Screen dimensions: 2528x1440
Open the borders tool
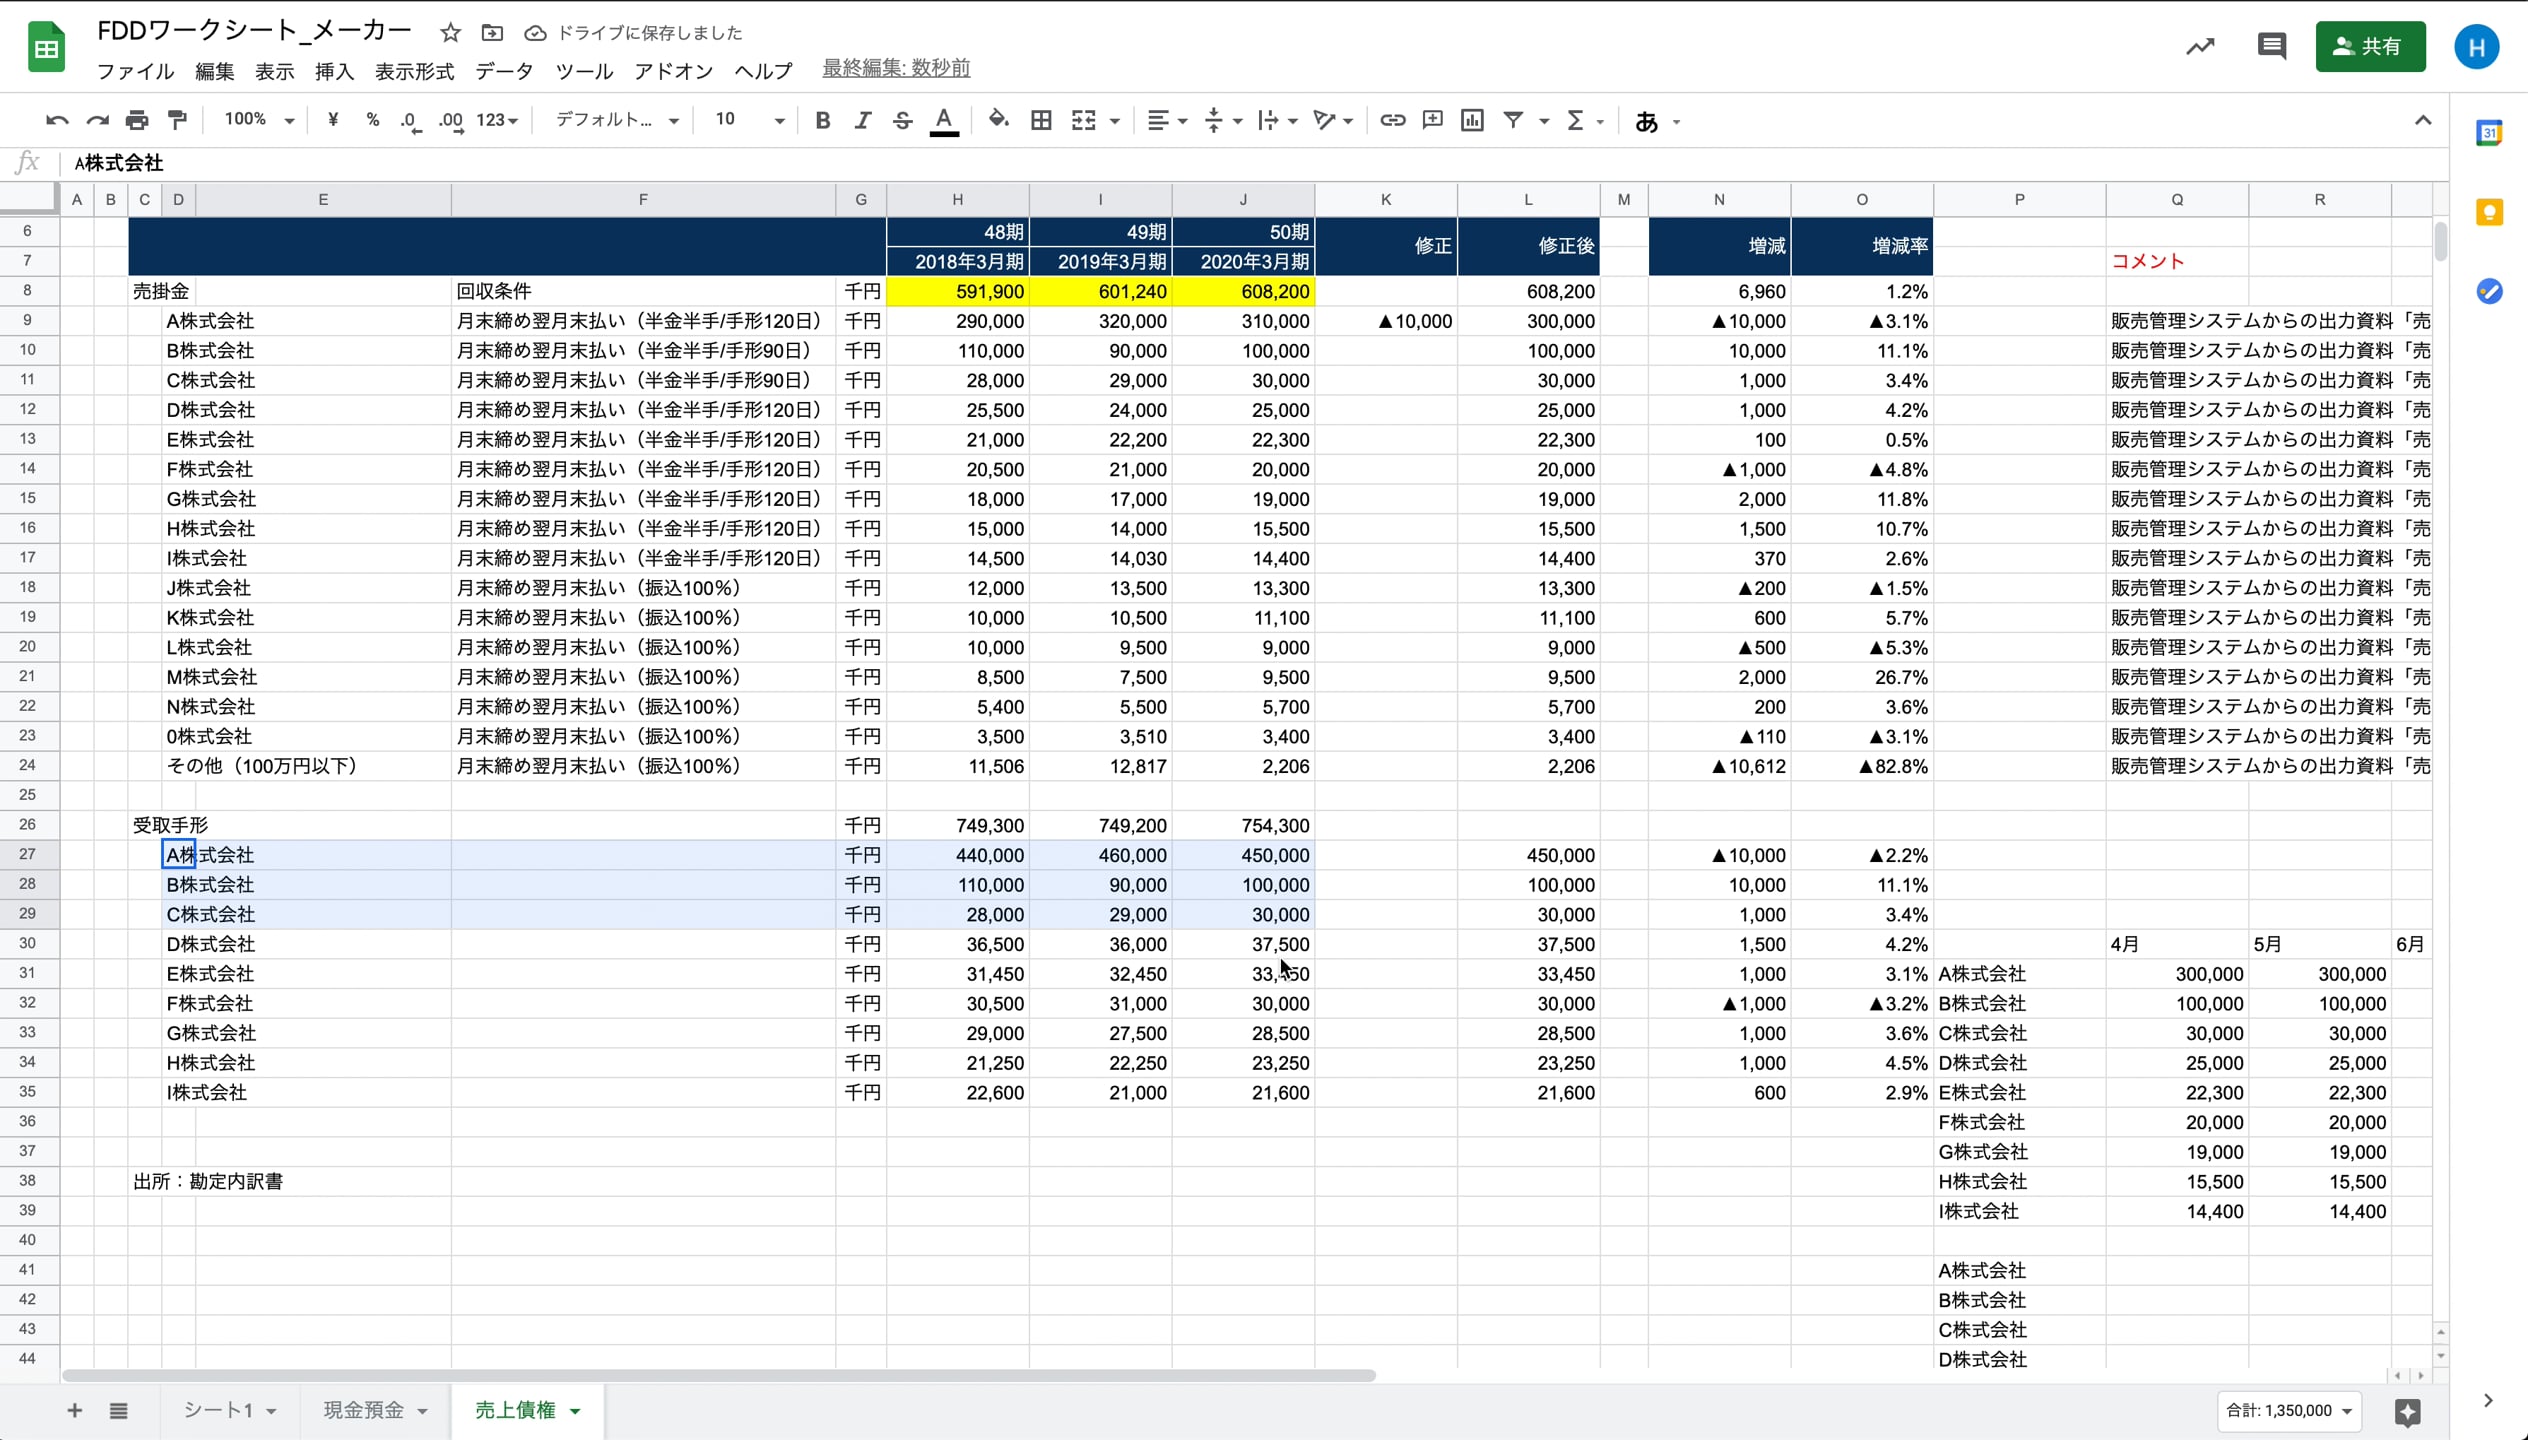pyautogui.click(x=1041, y=120)
